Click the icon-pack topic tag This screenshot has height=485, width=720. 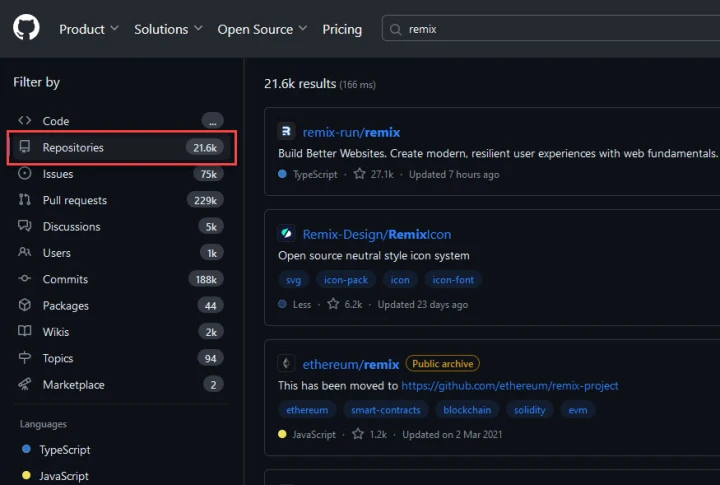coord(346,280)
